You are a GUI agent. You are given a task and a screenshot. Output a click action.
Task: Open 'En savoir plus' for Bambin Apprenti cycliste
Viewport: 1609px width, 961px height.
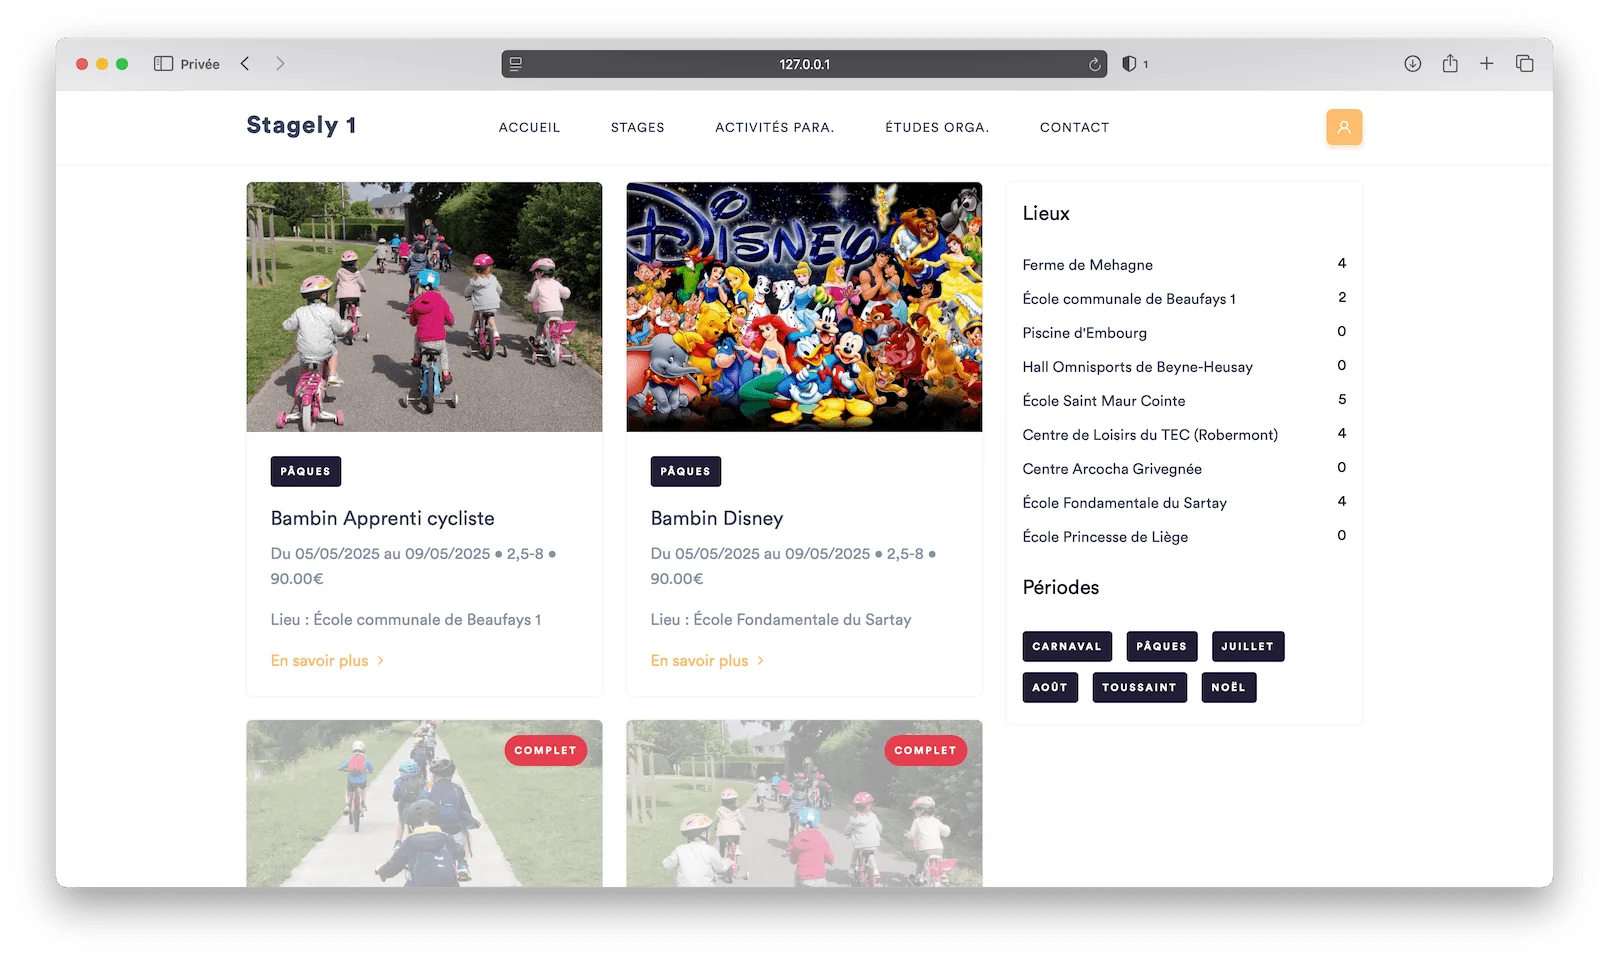point(327,661)
